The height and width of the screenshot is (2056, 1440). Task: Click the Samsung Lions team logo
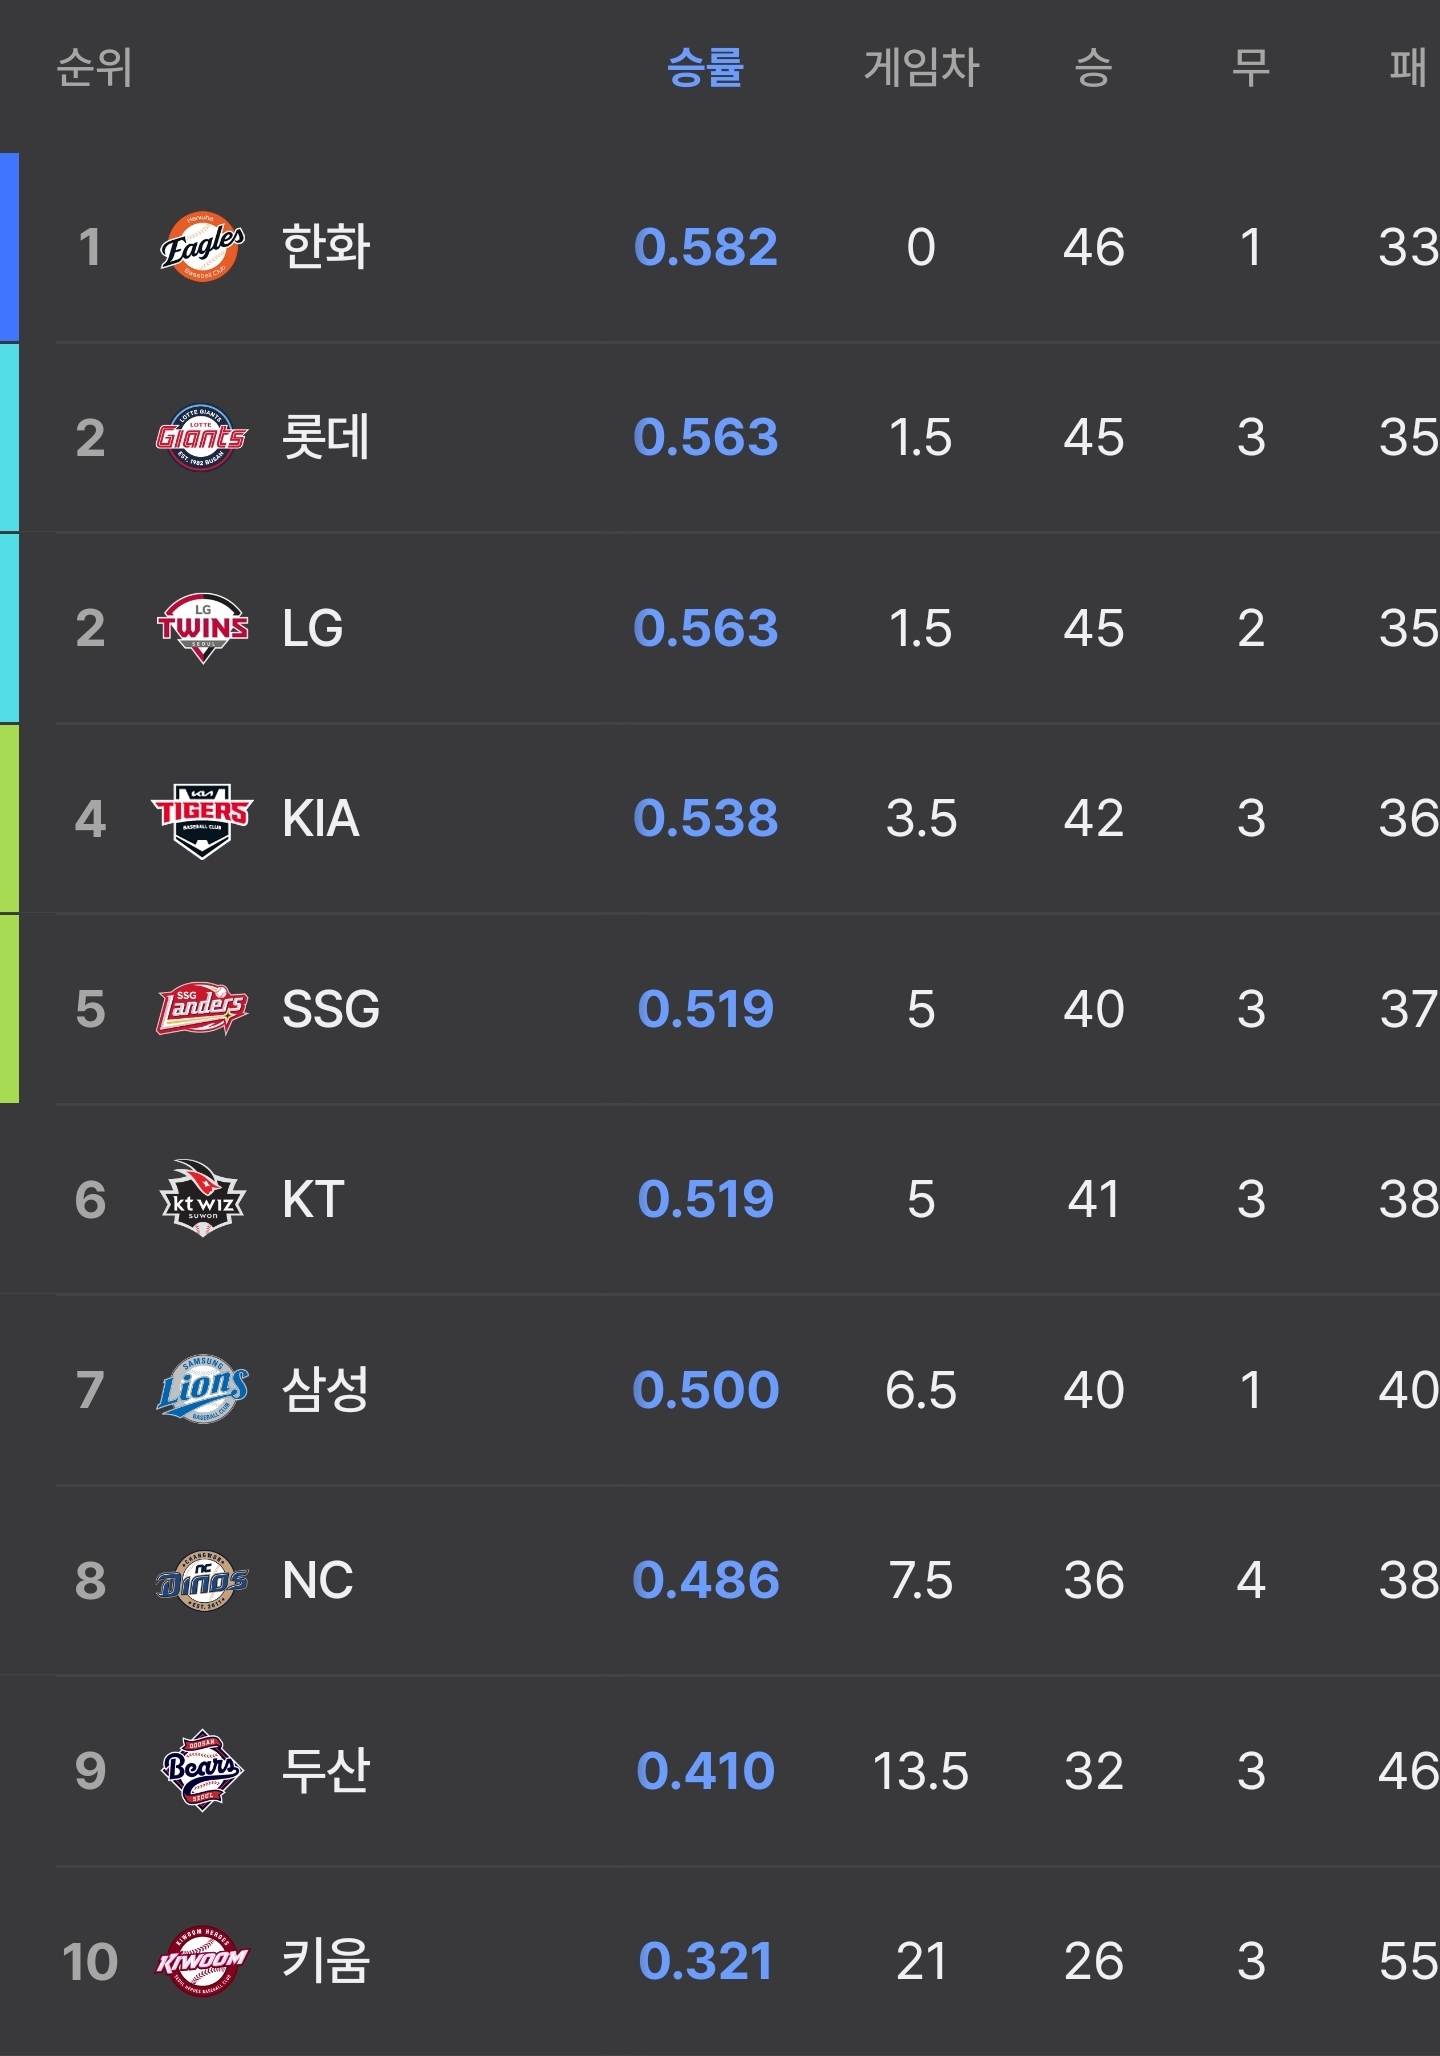[202, 1388]
